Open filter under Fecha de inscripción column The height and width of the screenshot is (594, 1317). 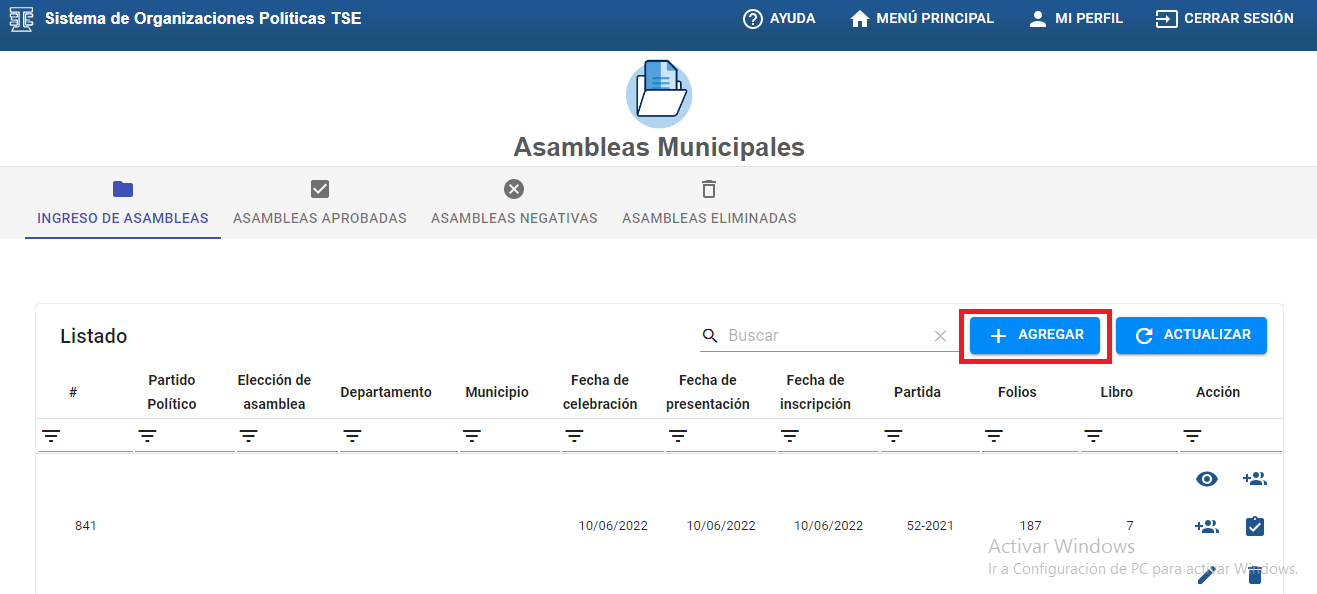click(x=790, y=436)
